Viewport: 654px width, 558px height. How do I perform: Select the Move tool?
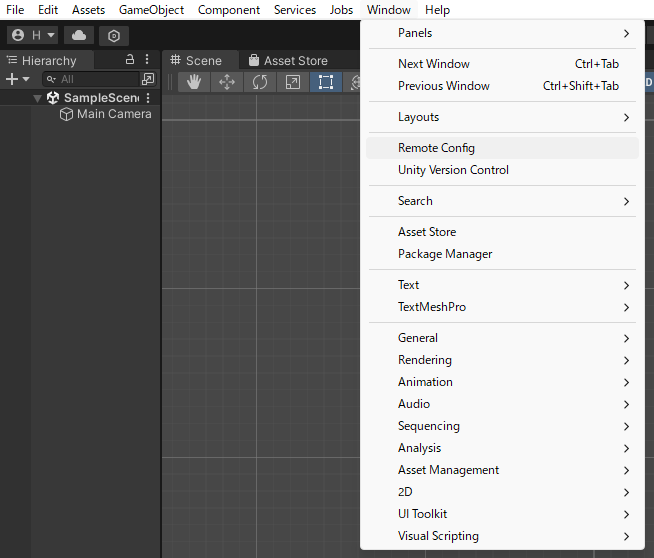[x=227, y=82]
